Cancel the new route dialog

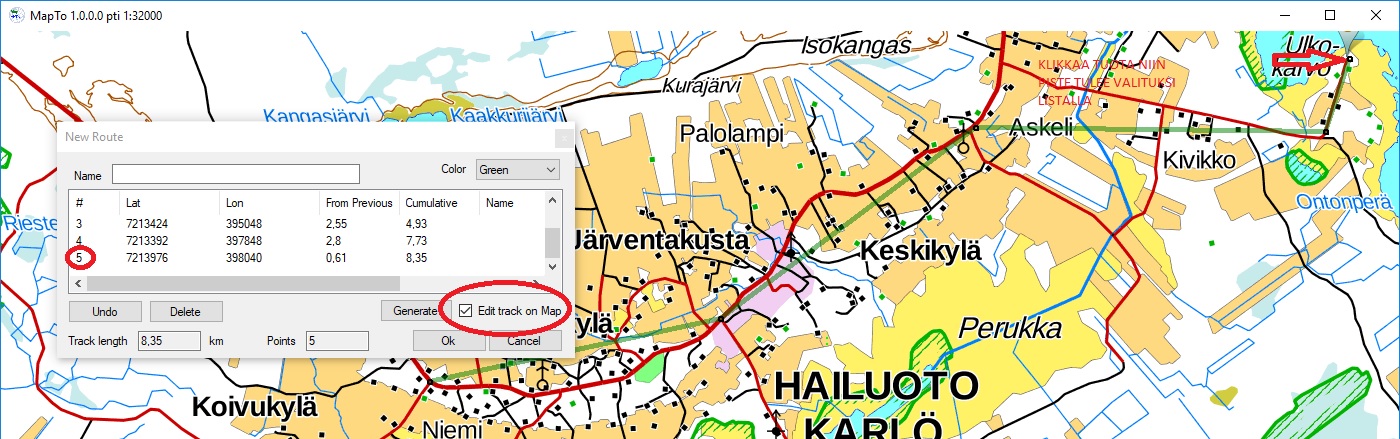click(x=525, y=341)
